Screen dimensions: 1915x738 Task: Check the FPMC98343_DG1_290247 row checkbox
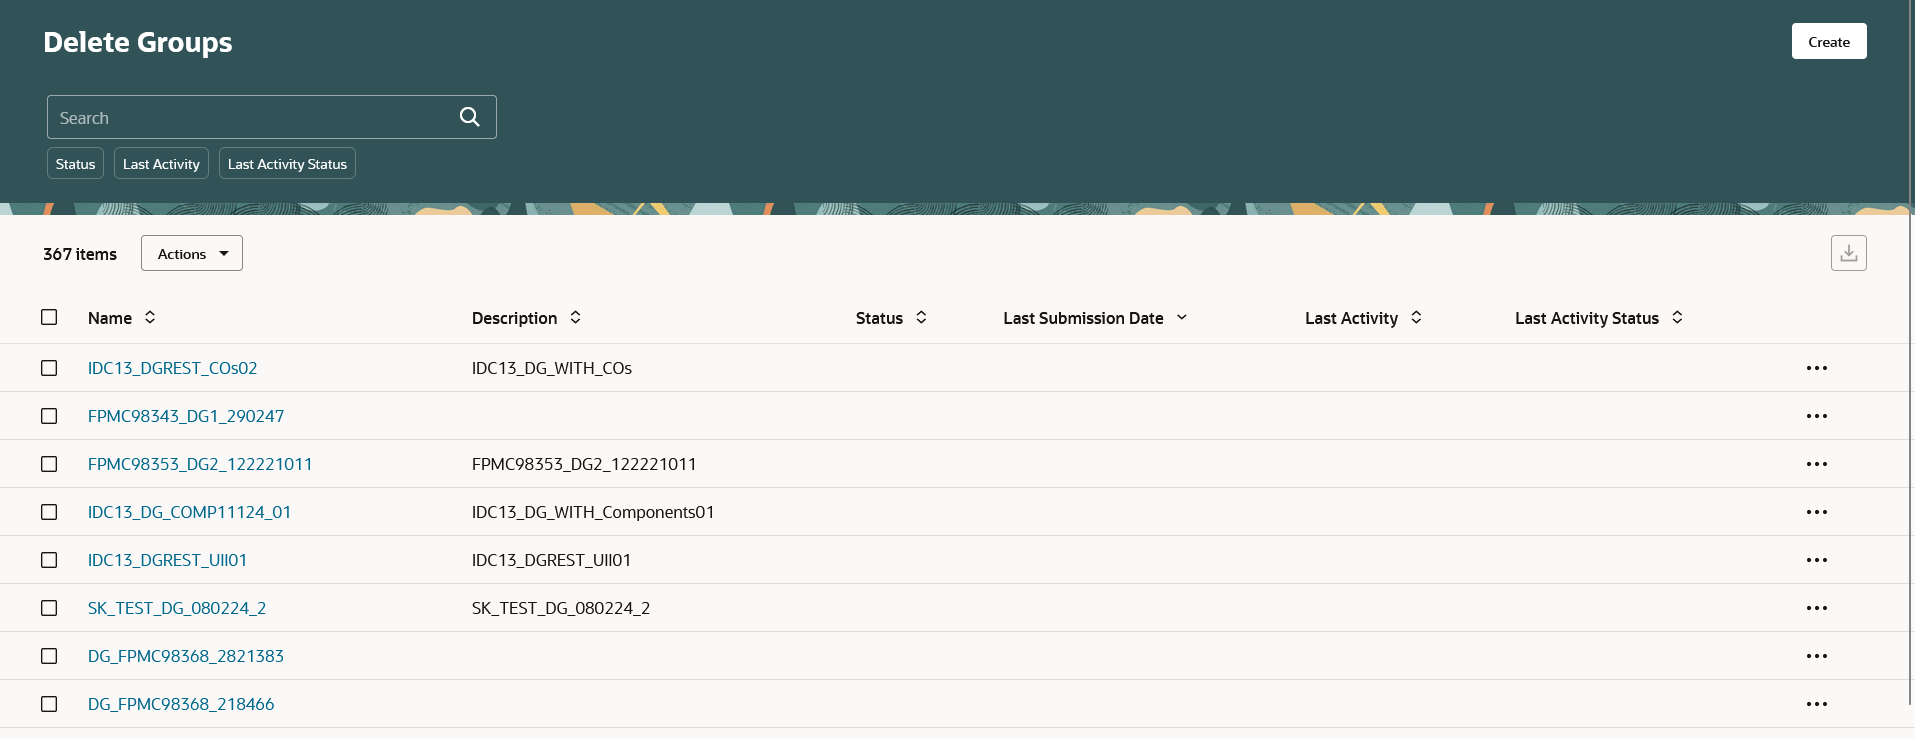pos(49,416)
